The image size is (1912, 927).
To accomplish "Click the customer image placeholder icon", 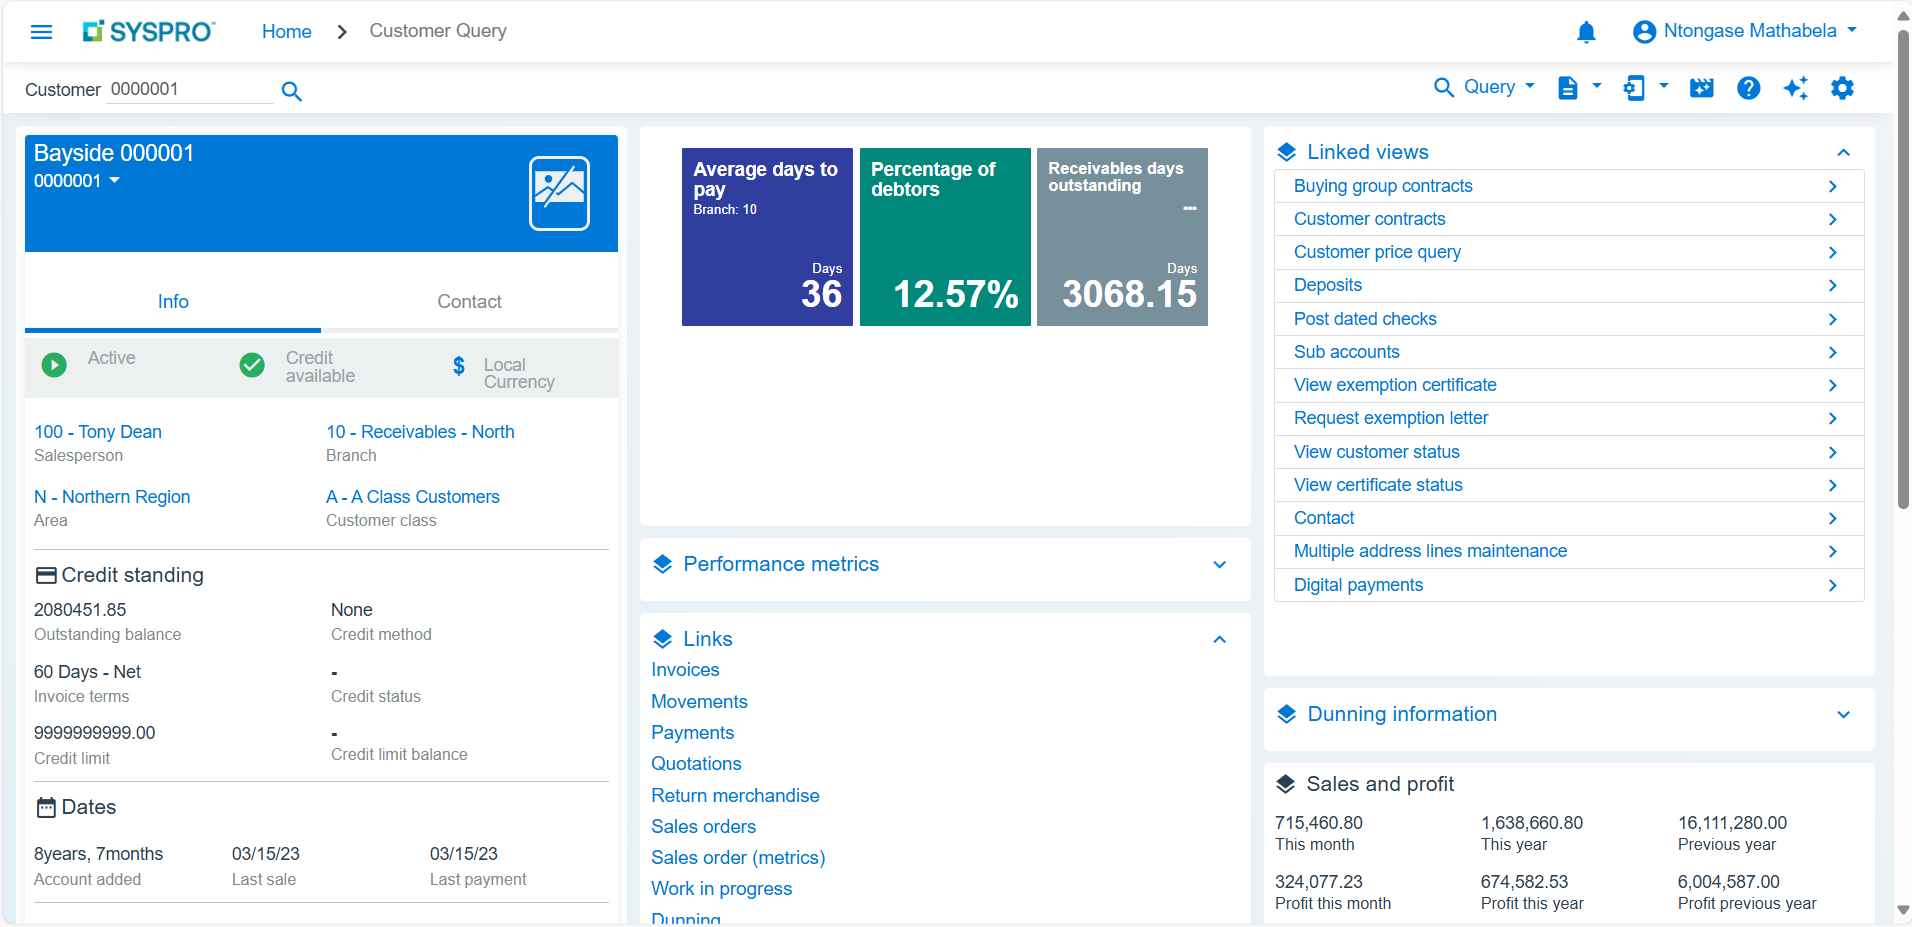I will [559, 193].
